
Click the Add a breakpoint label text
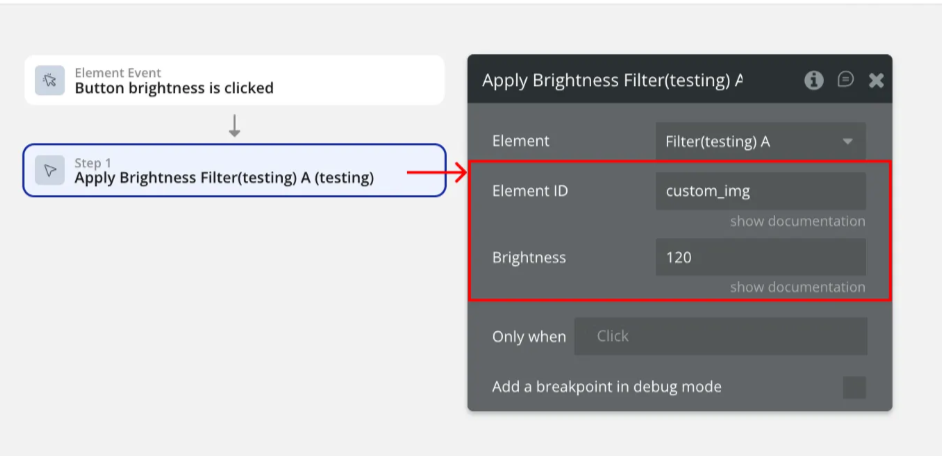tap(606, 387)
